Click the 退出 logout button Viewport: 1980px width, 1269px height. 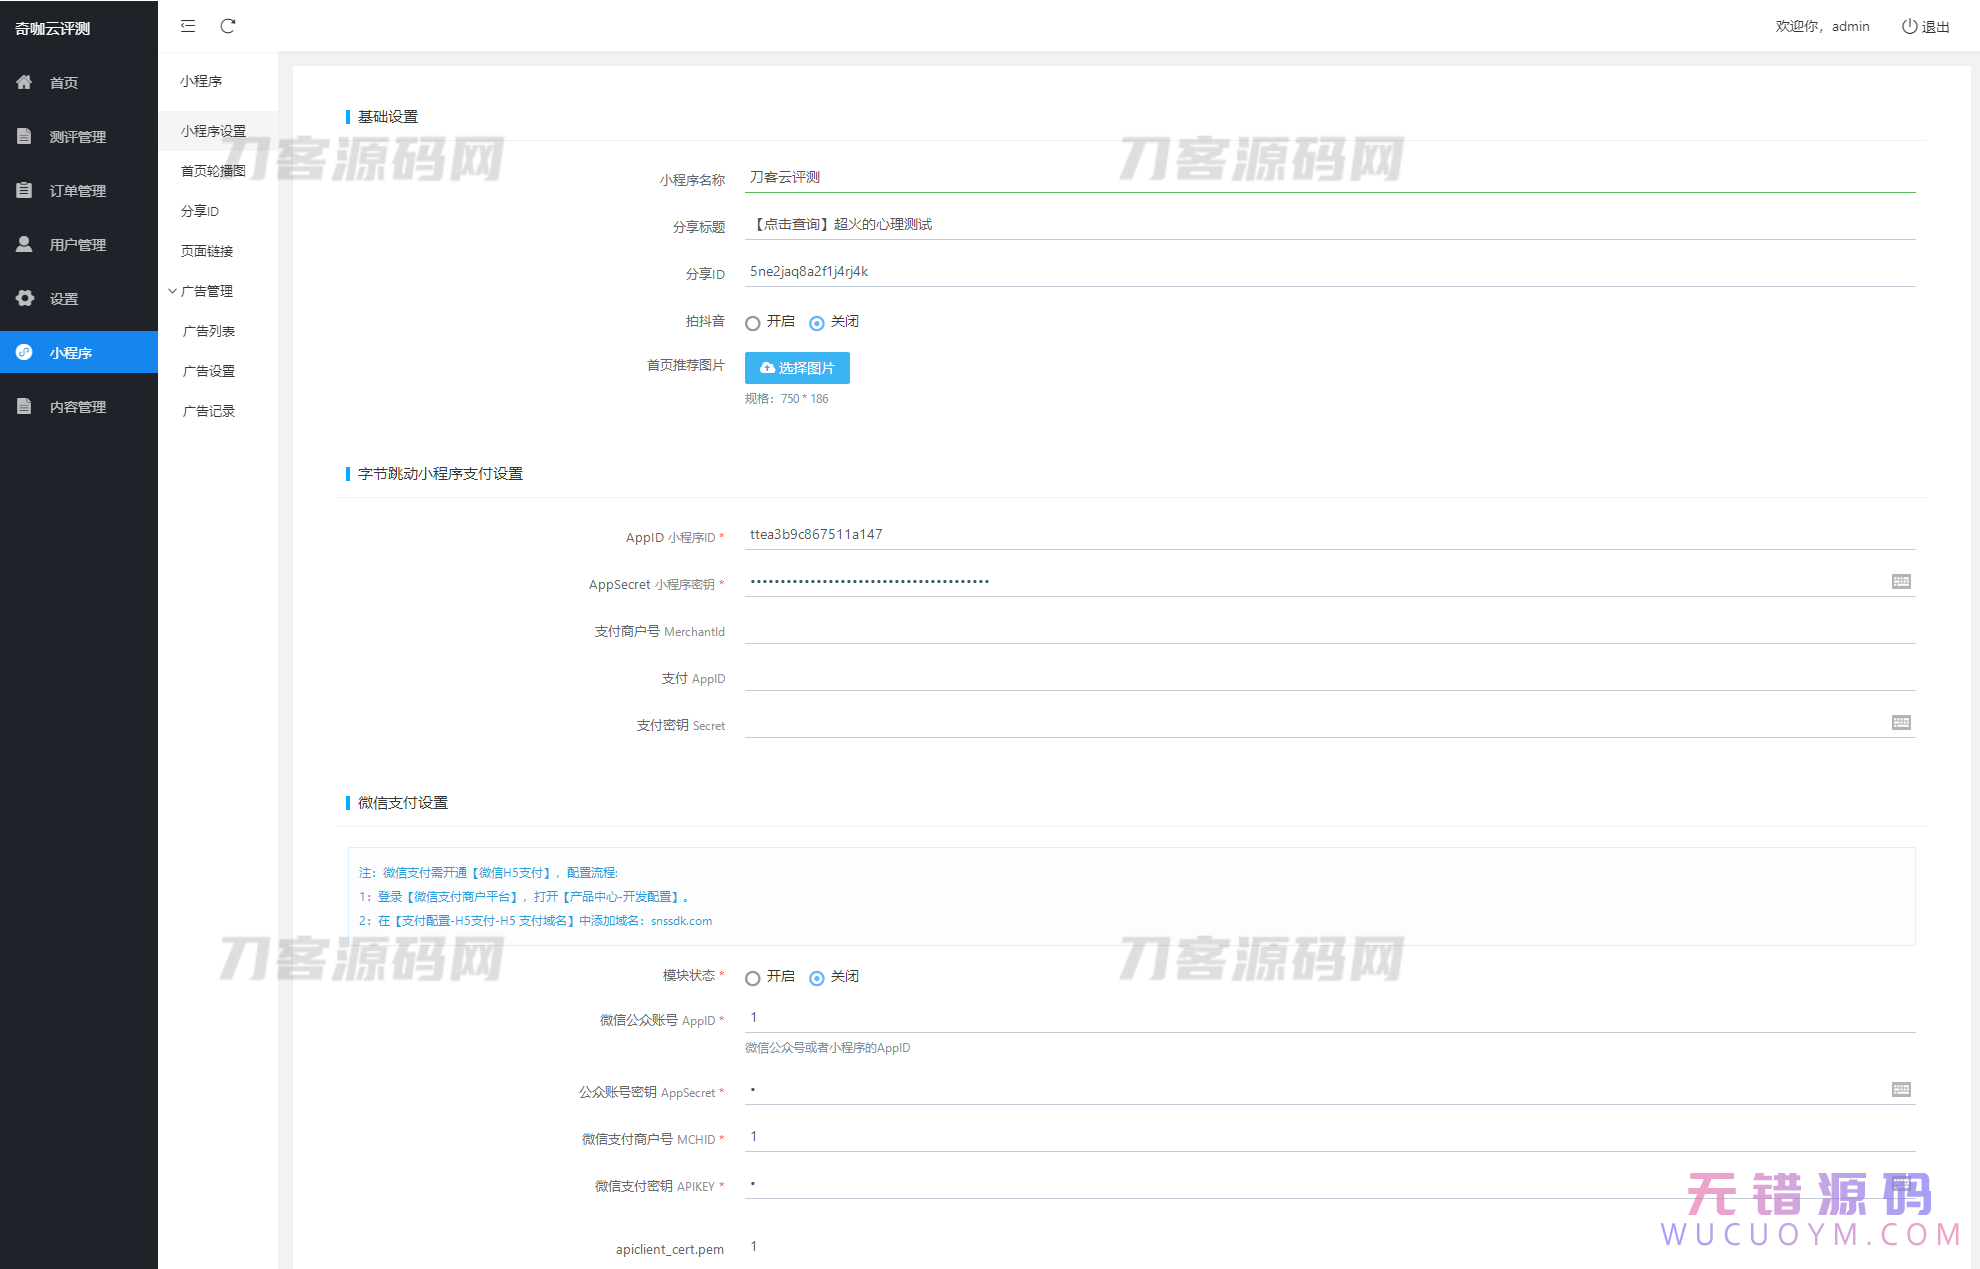click(x=1926, y=26)
